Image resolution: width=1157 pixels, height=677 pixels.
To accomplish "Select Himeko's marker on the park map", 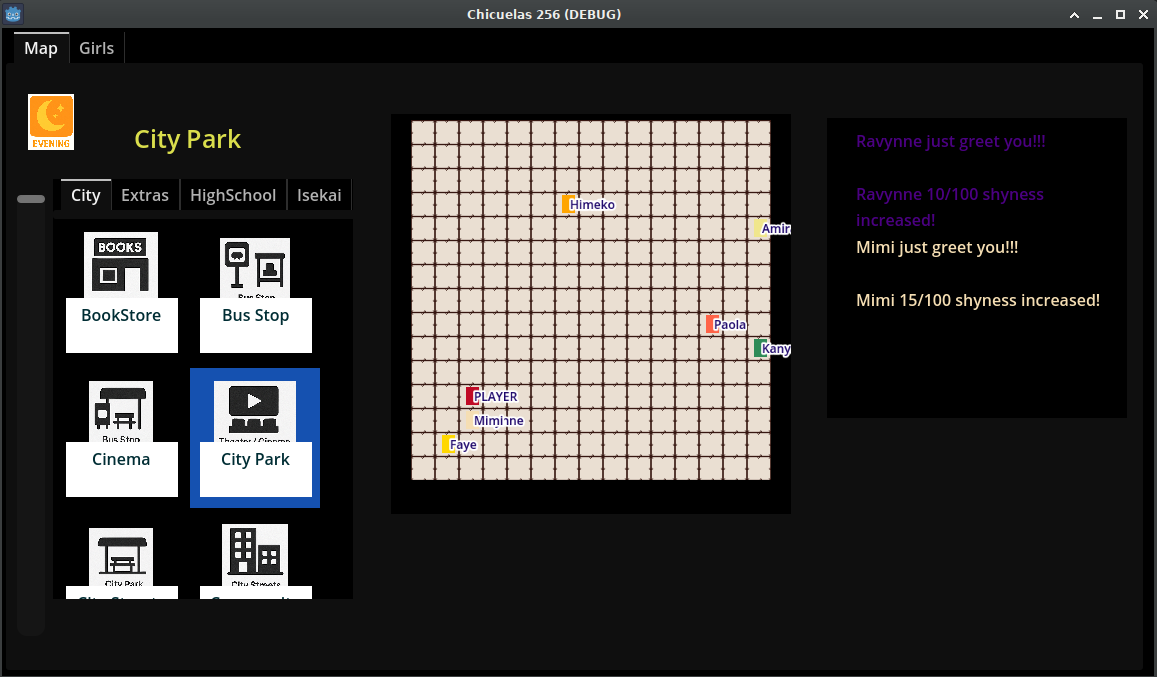I will pyautogui.click(x=568, y=205).
